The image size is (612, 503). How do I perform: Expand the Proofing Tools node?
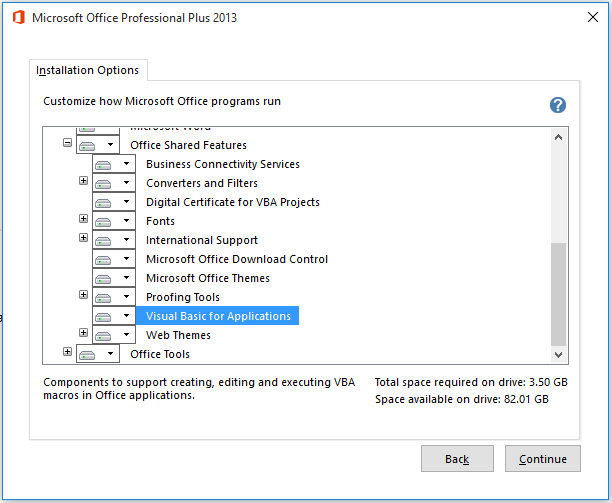[x=83, y=295]
